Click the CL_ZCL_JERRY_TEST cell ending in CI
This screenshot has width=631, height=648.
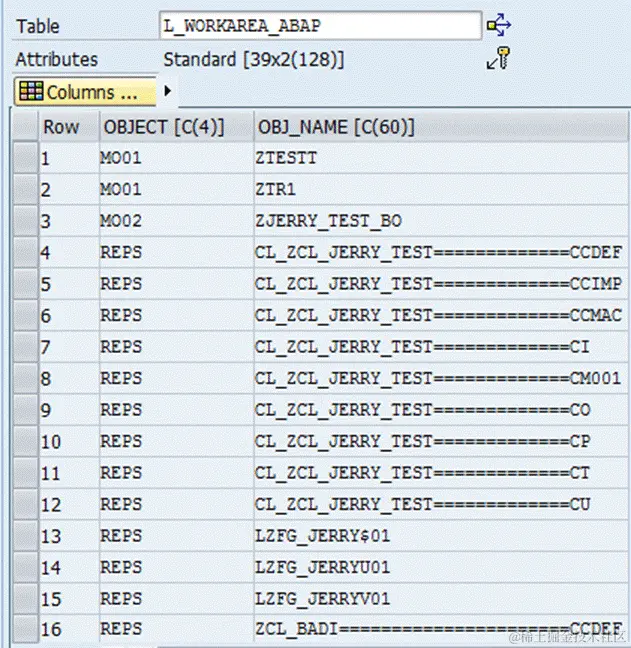click(x=441, y=347)
